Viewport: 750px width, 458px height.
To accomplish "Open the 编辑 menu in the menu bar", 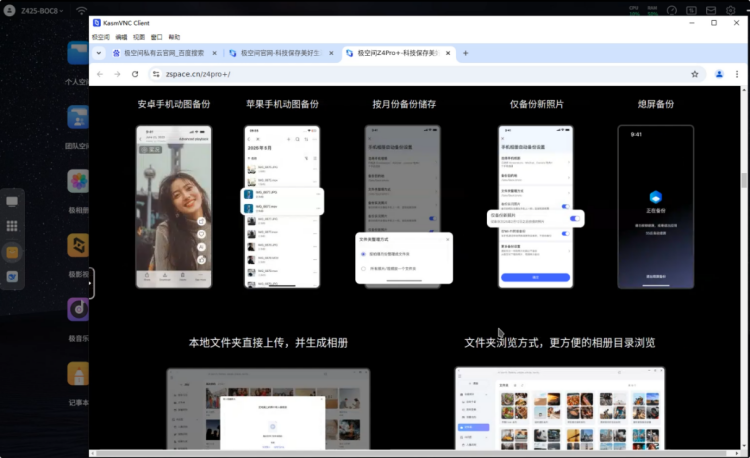I will [x=121, y=36].
